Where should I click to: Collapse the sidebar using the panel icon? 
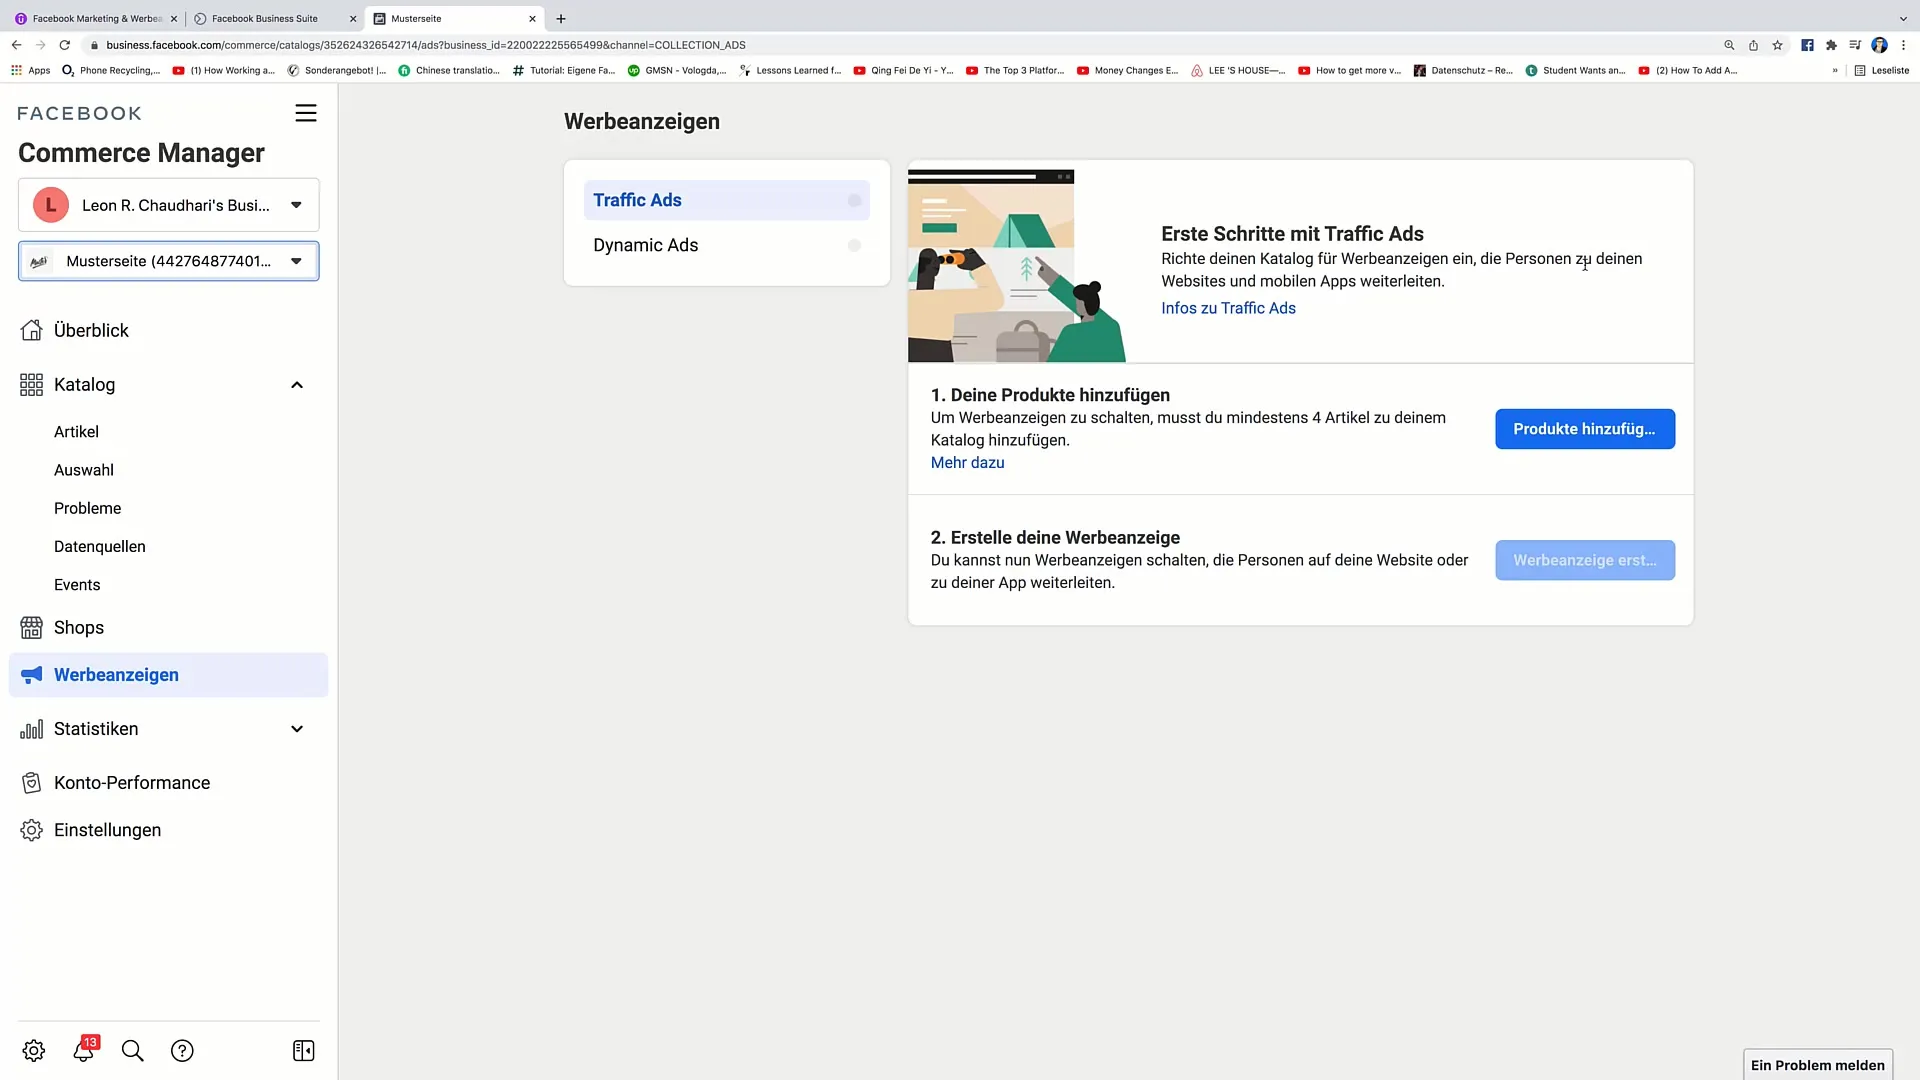pyautogui.click(x=304, y=1051)
